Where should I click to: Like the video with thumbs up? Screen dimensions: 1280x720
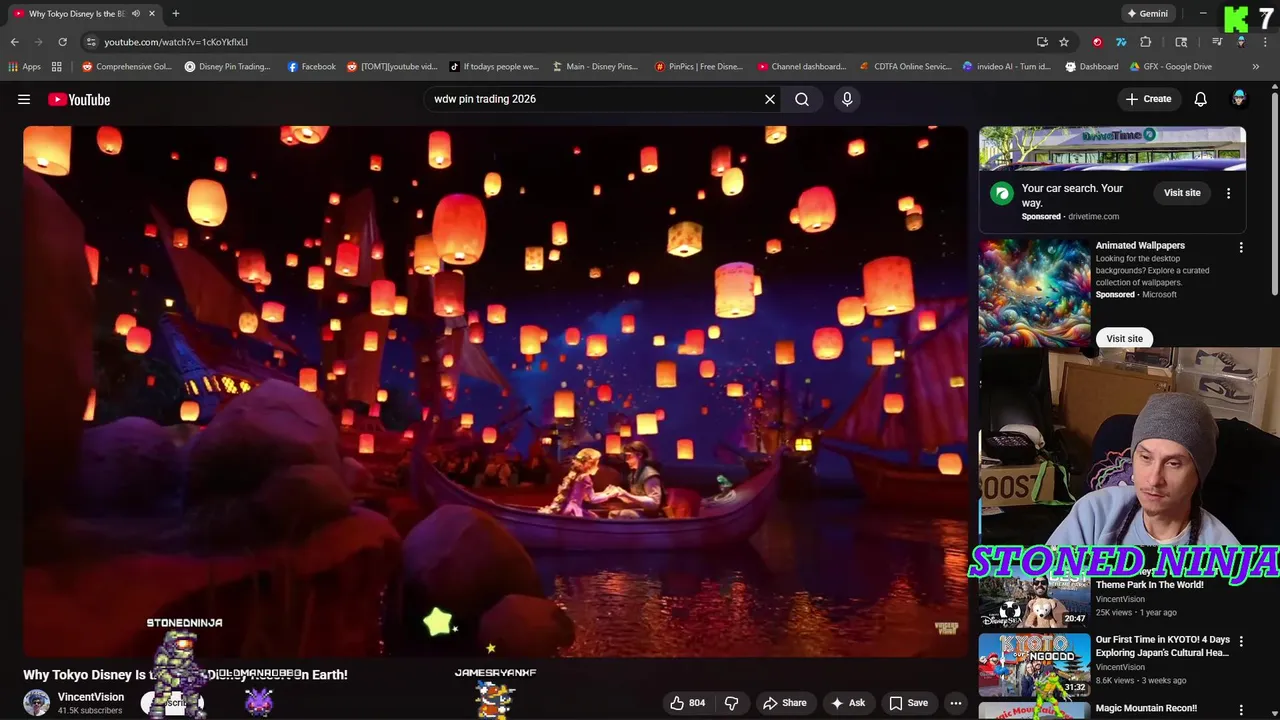click(x=688, y=703)
